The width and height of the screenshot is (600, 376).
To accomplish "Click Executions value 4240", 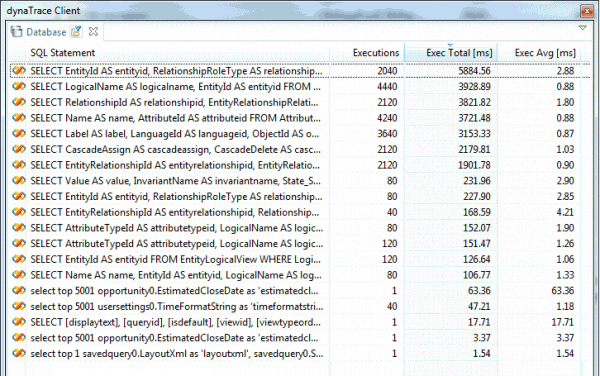I will 387,118.
